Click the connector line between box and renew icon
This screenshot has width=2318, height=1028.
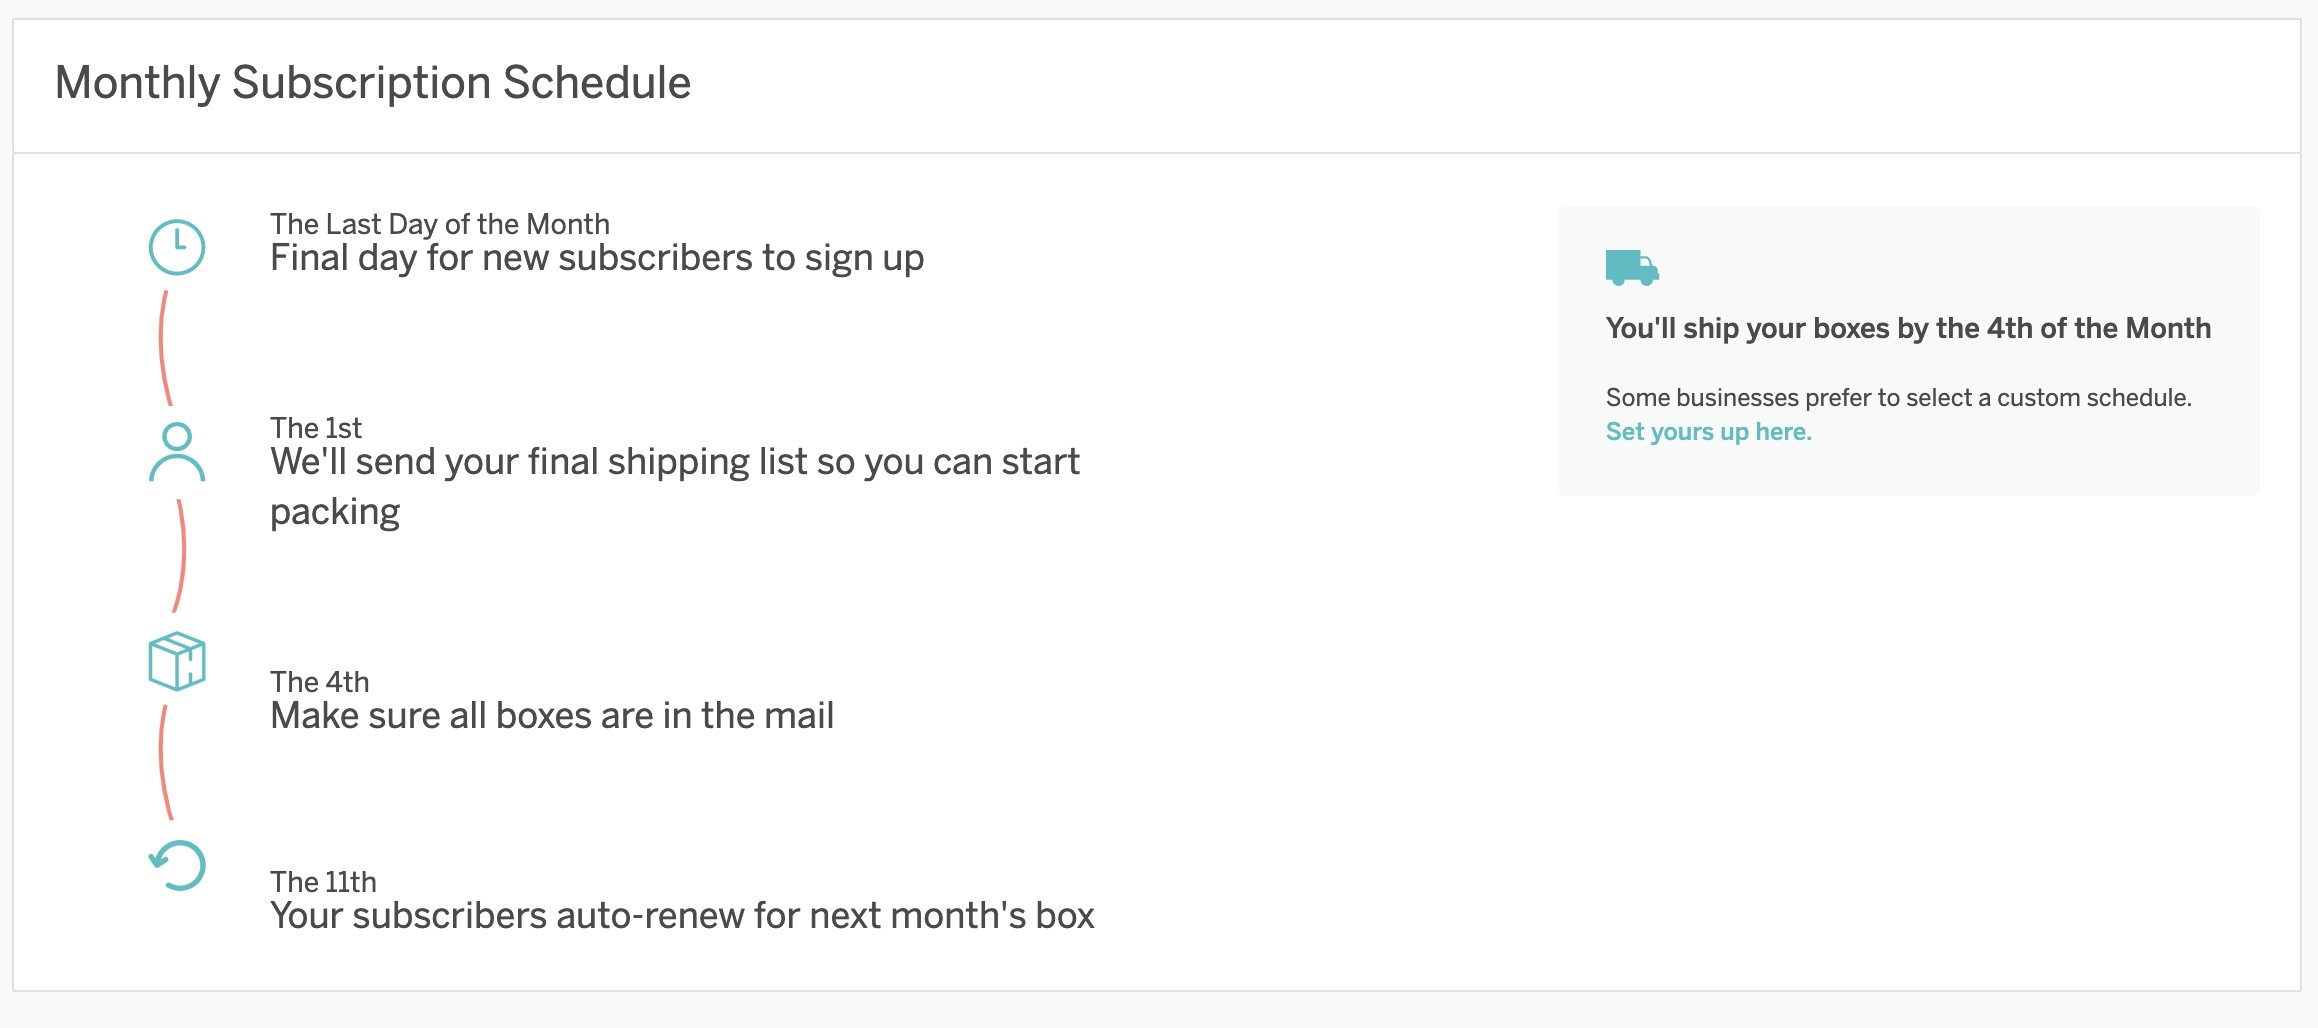[x=163, y=762]
